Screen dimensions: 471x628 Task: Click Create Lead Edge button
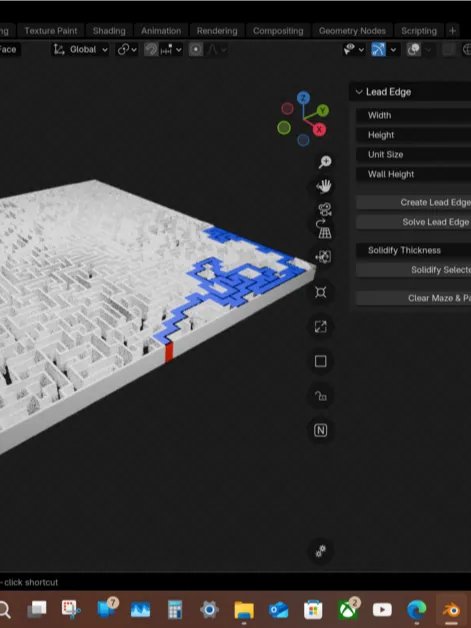click(414, 202)
